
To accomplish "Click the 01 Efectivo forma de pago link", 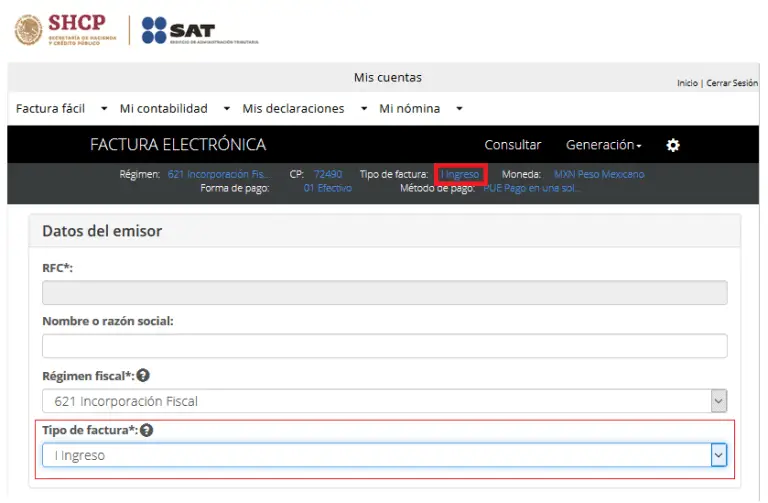I will [328, 188].
